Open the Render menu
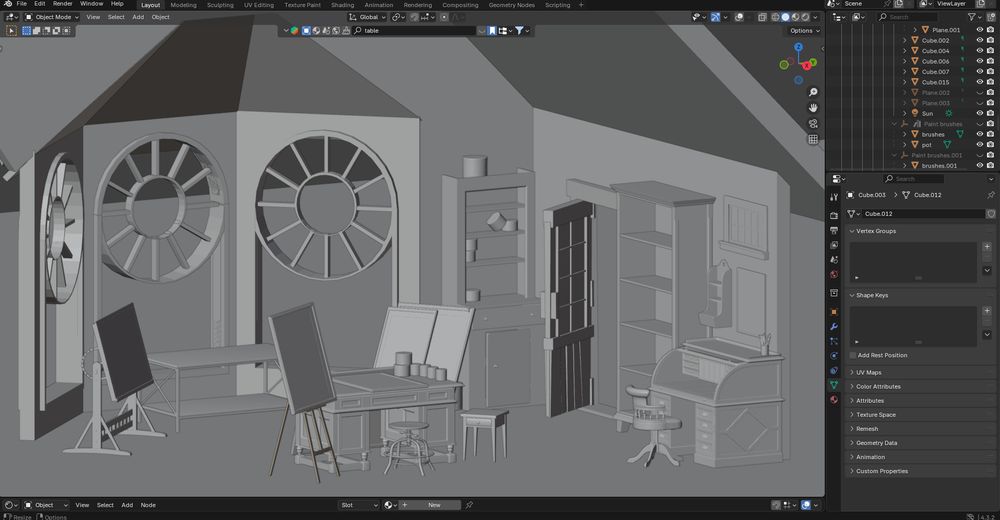Image resolution: width=1000 pixels, height=520 pixels. pyautogui.click(x=62, y=4)
